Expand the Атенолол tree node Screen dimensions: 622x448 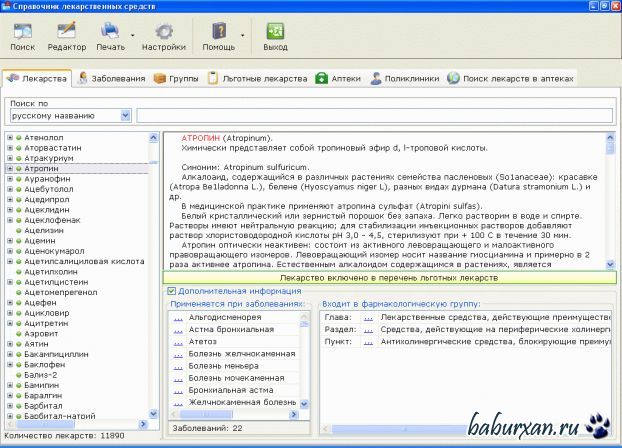[9, 137]
